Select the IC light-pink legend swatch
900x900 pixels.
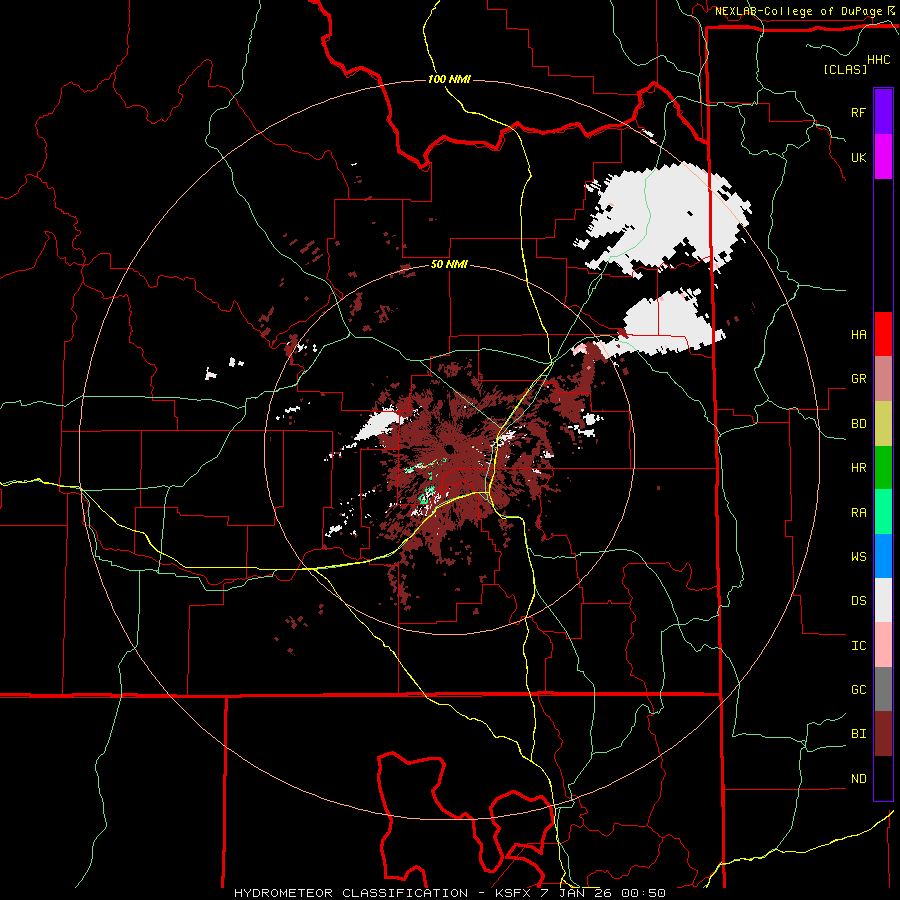883,645
